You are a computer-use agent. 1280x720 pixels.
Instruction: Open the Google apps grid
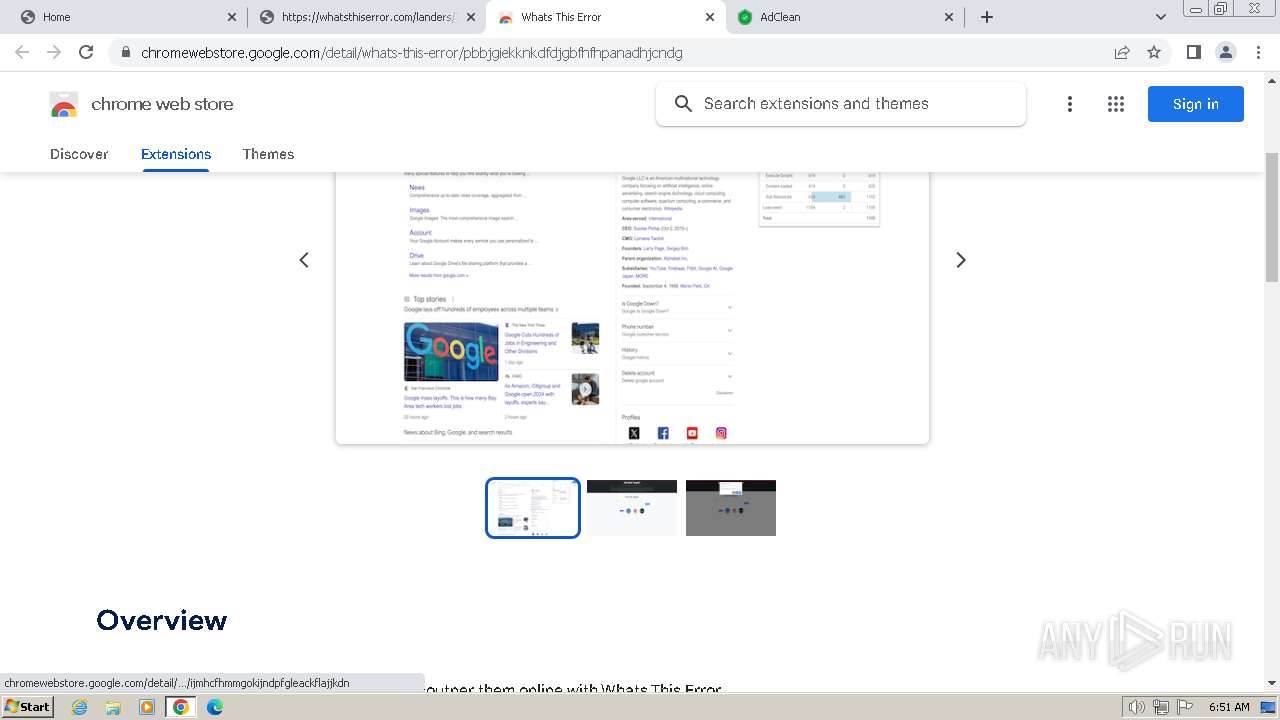point(1116,104)
